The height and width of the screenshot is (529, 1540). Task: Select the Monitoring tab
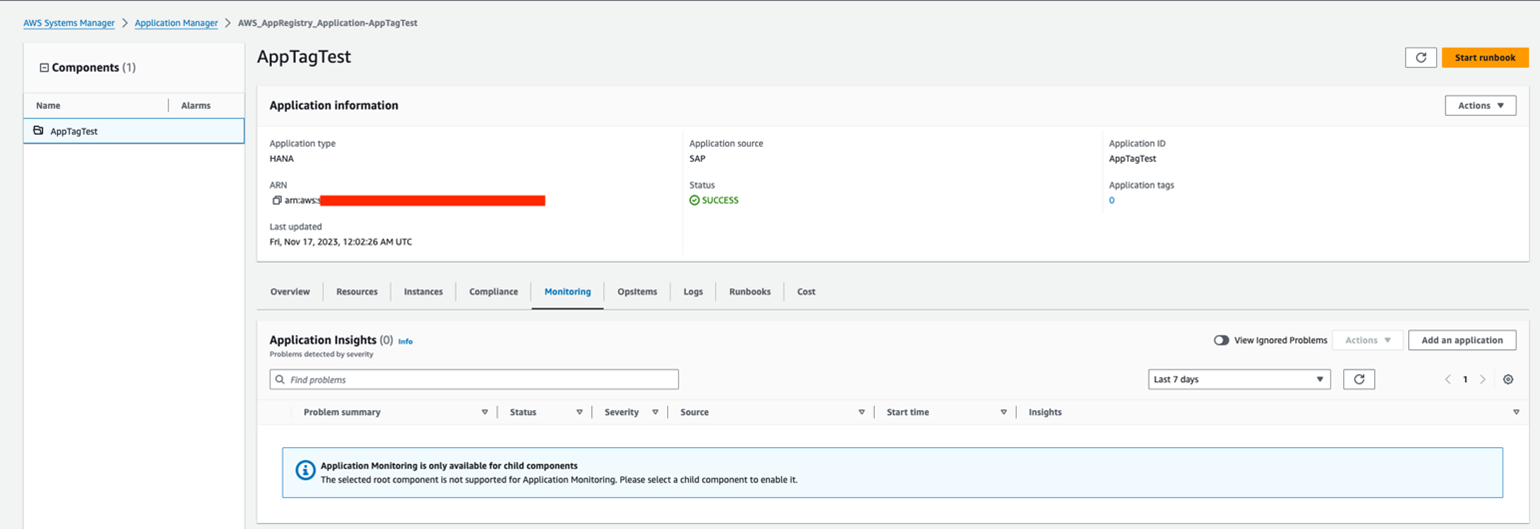pos(567,292)
